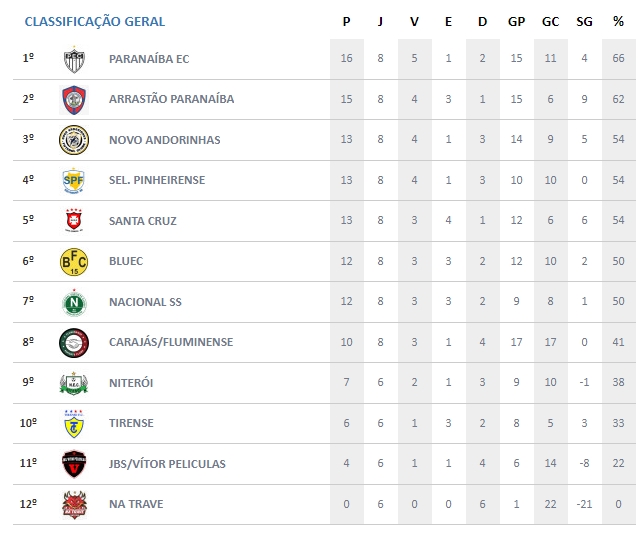Open the Santa Cruz team crest
The height and width of the screenshot is (533, 639).
(74, 221)
